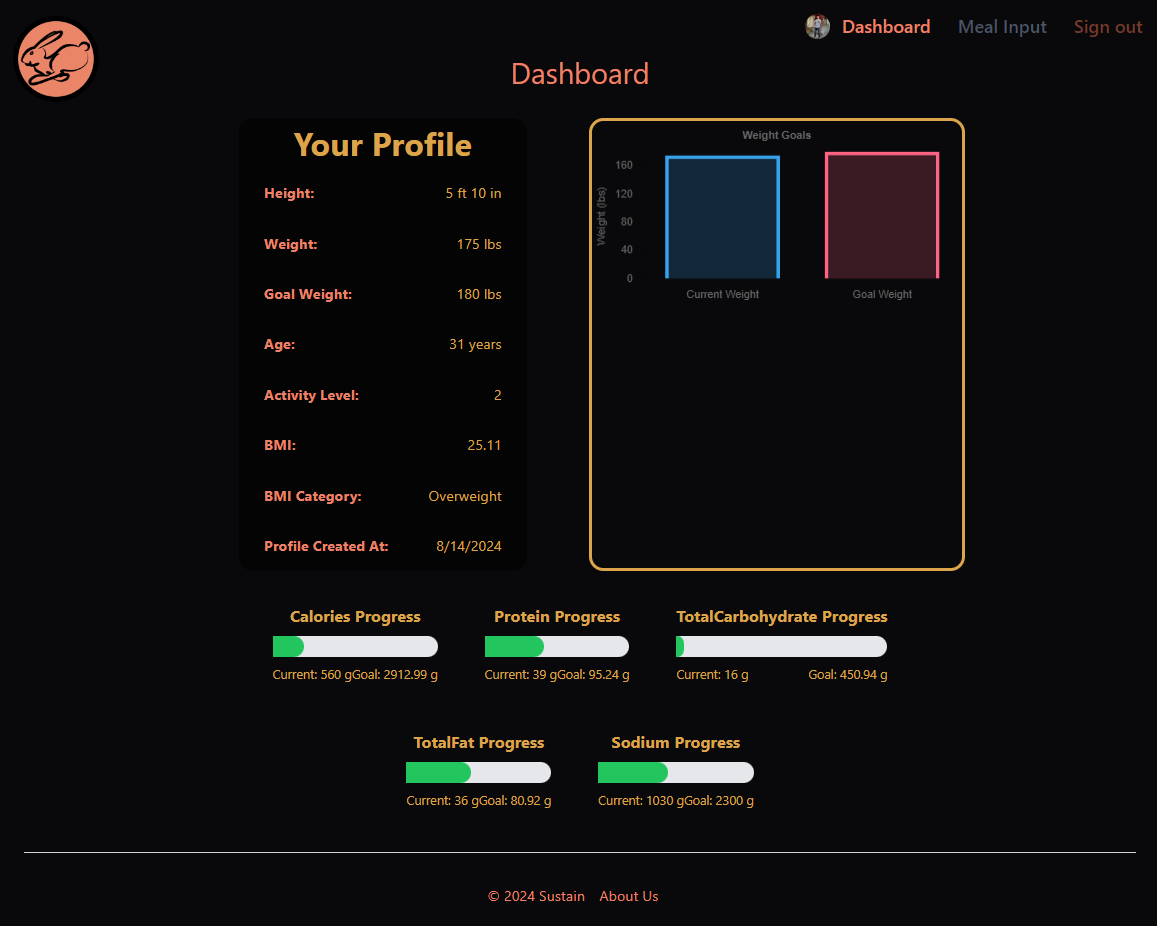Open the About Us page
This screenshot has width=1157, height=926.
(x=628, y=896)
